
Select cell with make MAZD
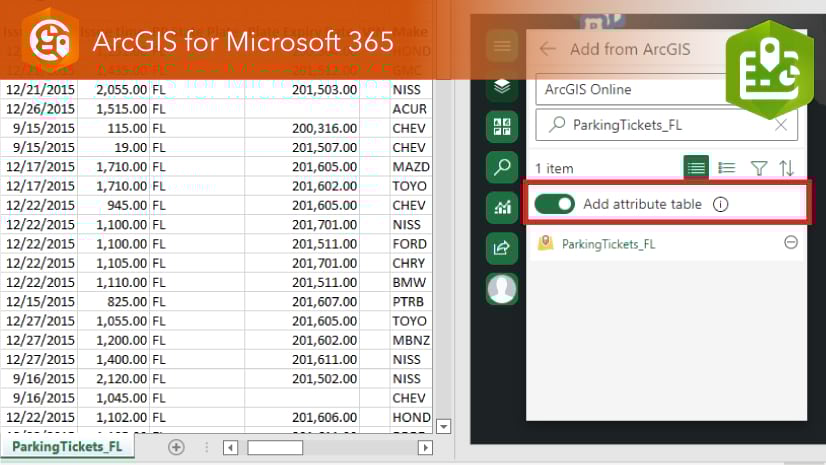(411, 167)
